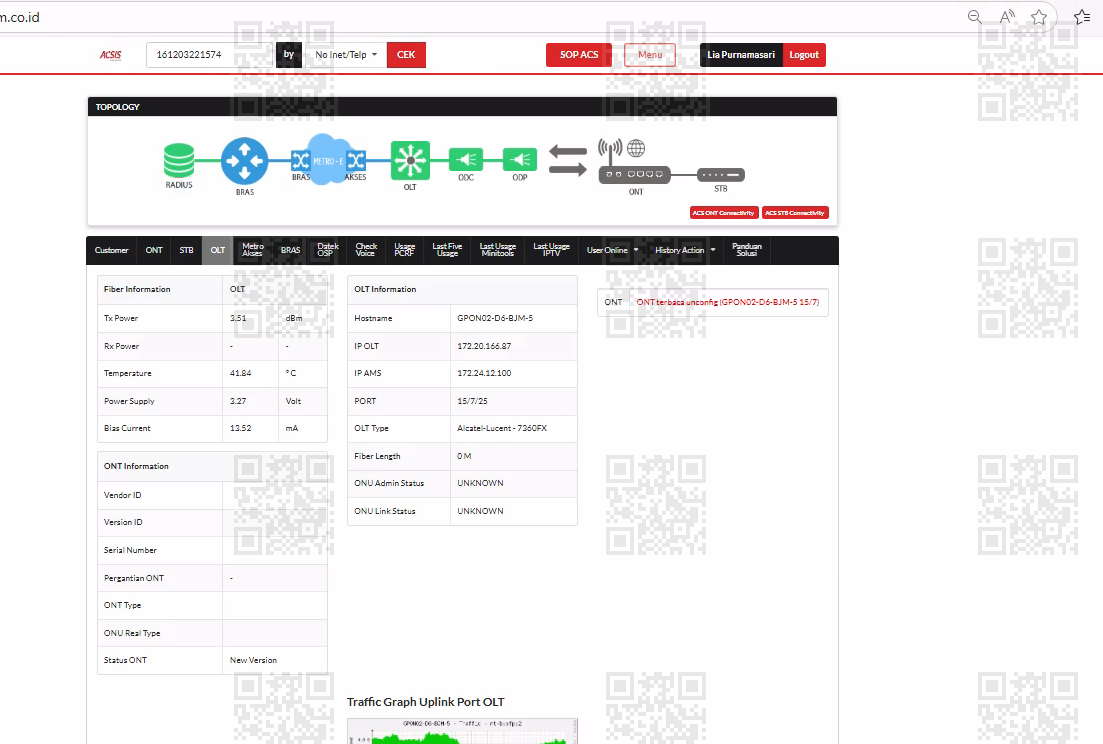Screen dimensions: 1103x744
Task: Click the ODC icon in topology
Action: (466, 160)
